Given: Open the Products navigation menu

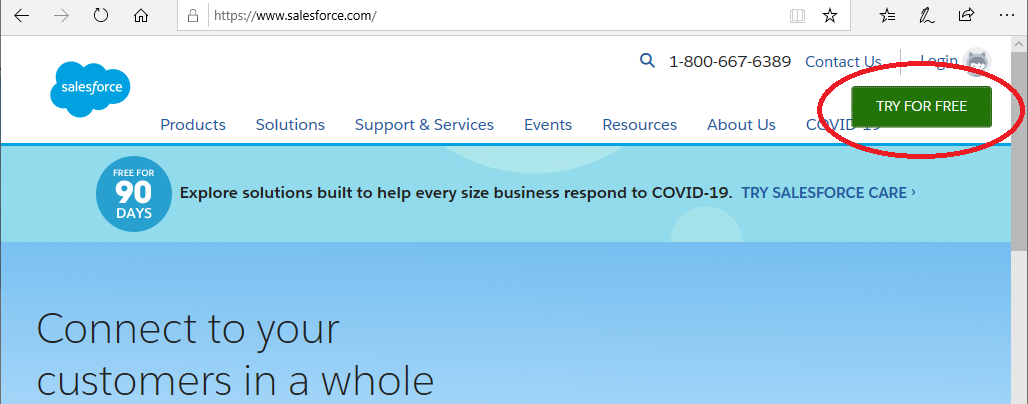Looking at the screenshot, I should click(x=193, y=125).
